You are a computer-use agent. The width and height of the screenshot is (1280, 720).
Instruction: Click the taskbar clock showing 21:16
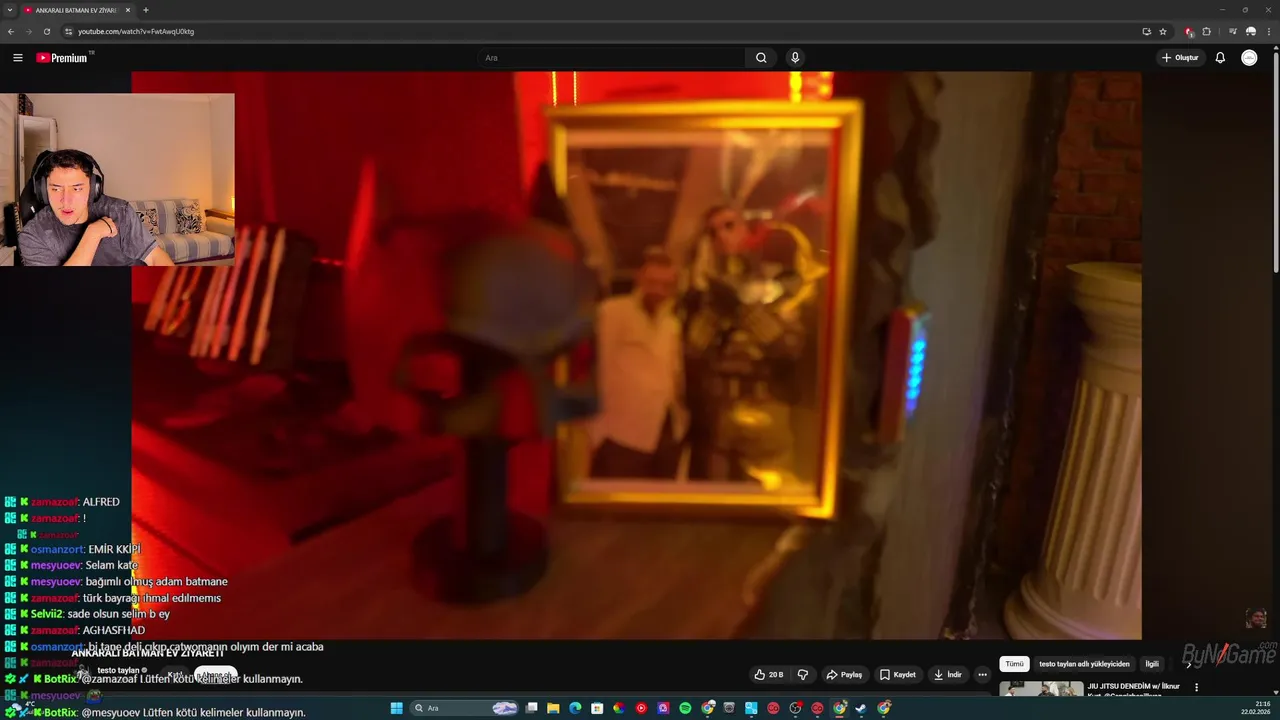coord(1255,708)
